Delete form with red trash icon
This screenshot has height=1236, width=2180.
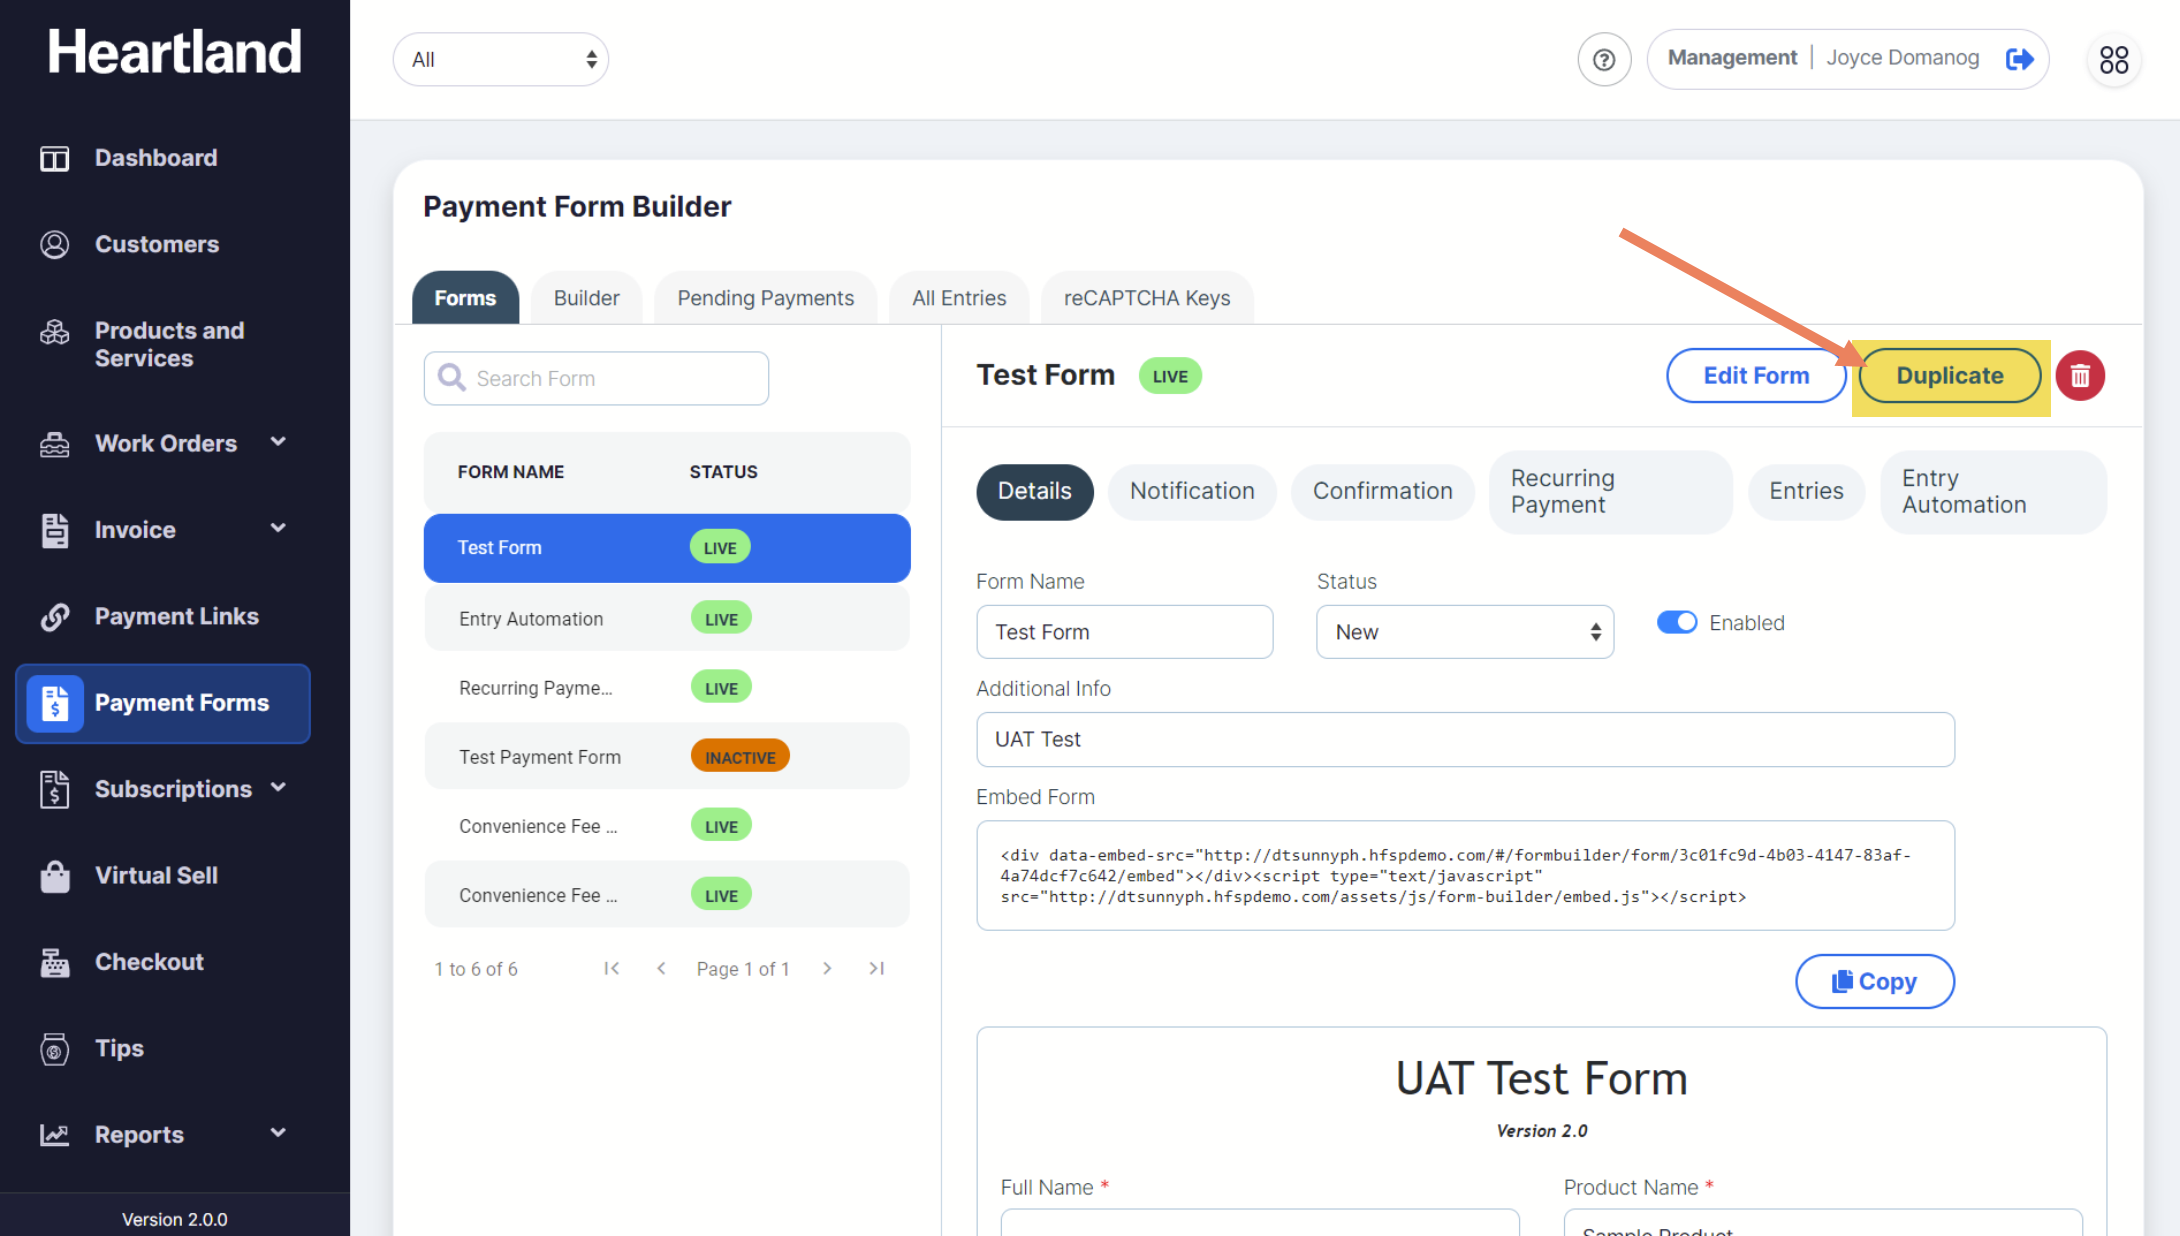[2080, 376]
